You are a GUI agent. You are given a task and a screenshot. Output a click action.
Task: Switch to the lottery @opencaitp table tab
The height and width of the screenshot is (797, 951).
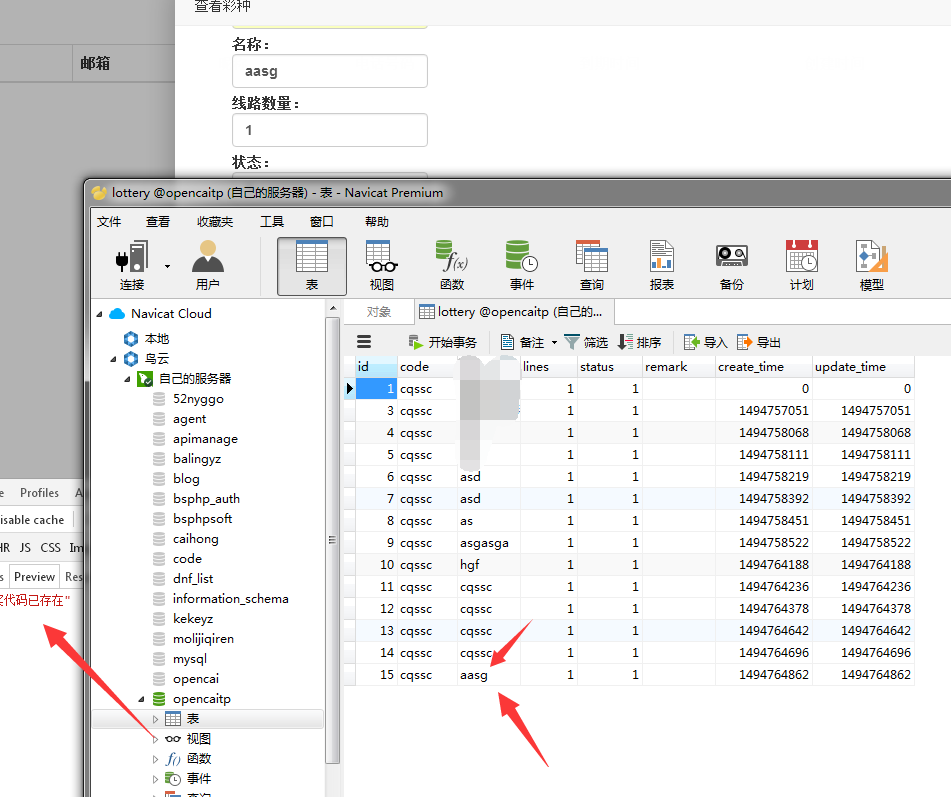pyautogui.click(x=514, y=312)
